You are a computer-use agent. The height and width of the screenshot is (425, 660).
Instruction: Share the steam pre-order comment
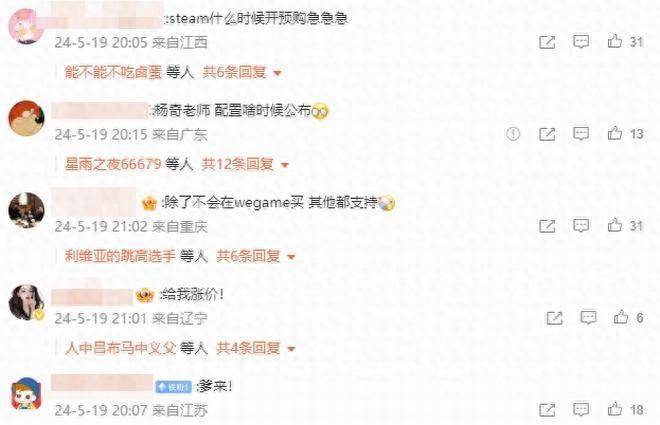(547, 42)
